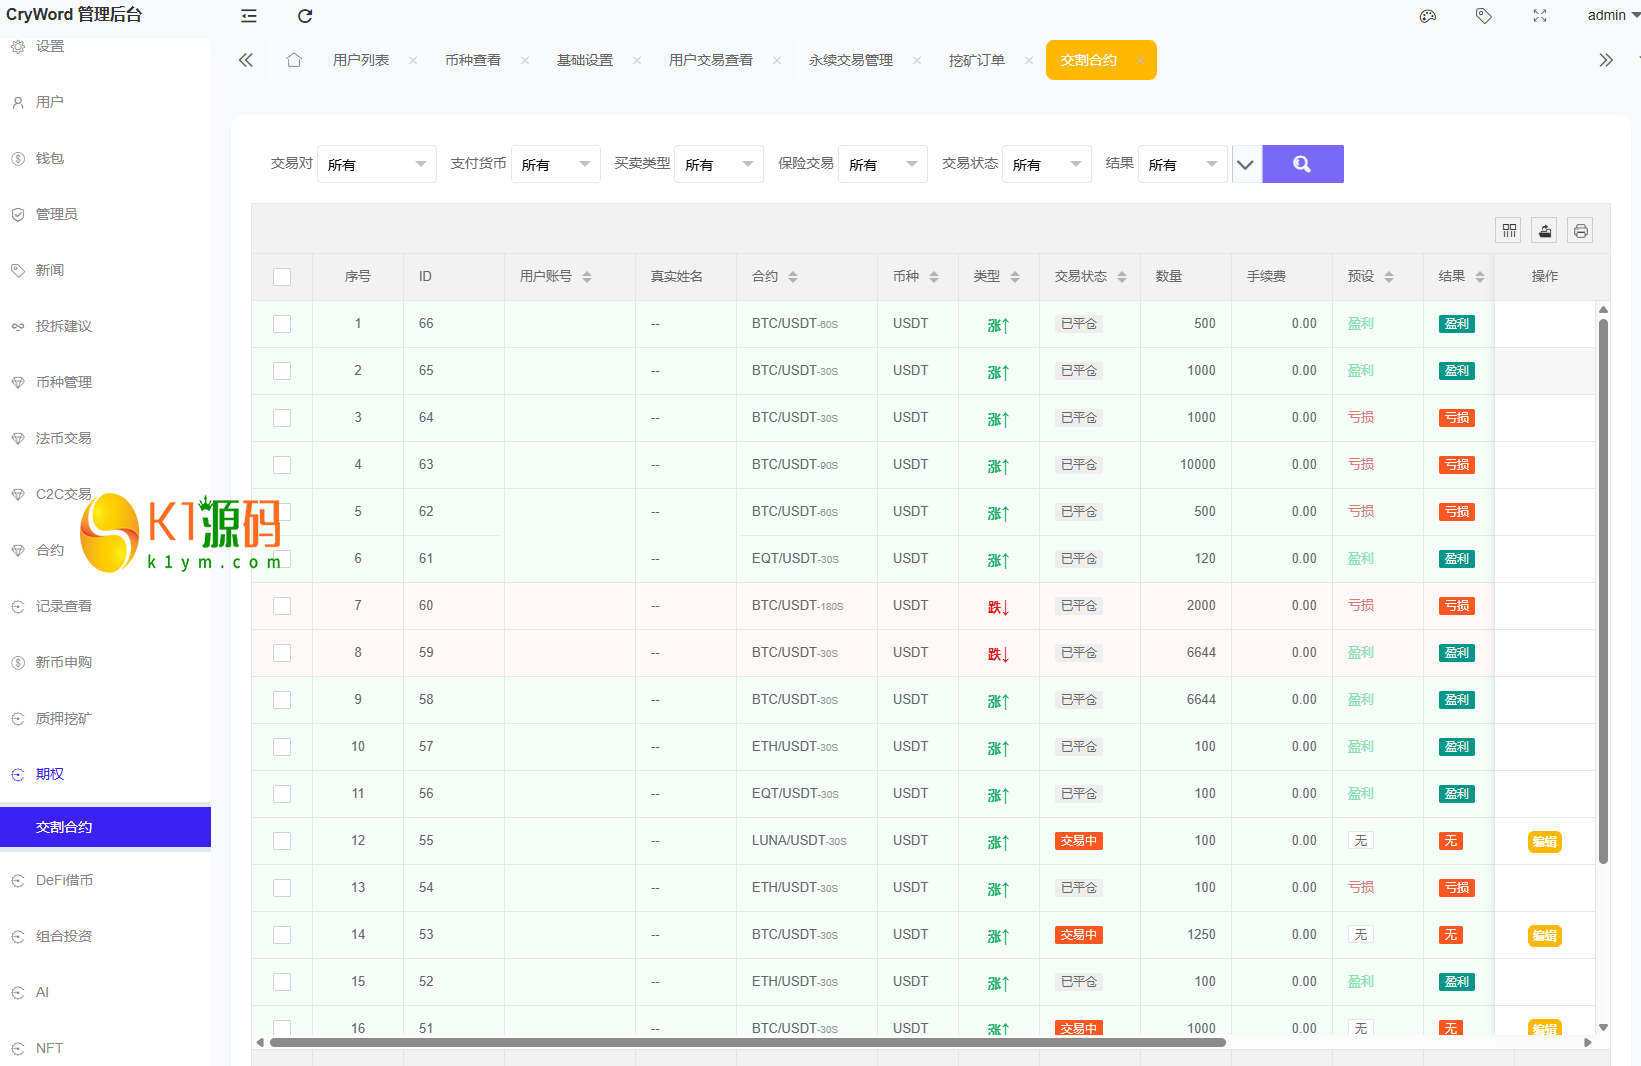The width and height of the screenshot is (1641, 1066).
Task: Switch to the 基础设置 tab
Action: click(585, 60)
